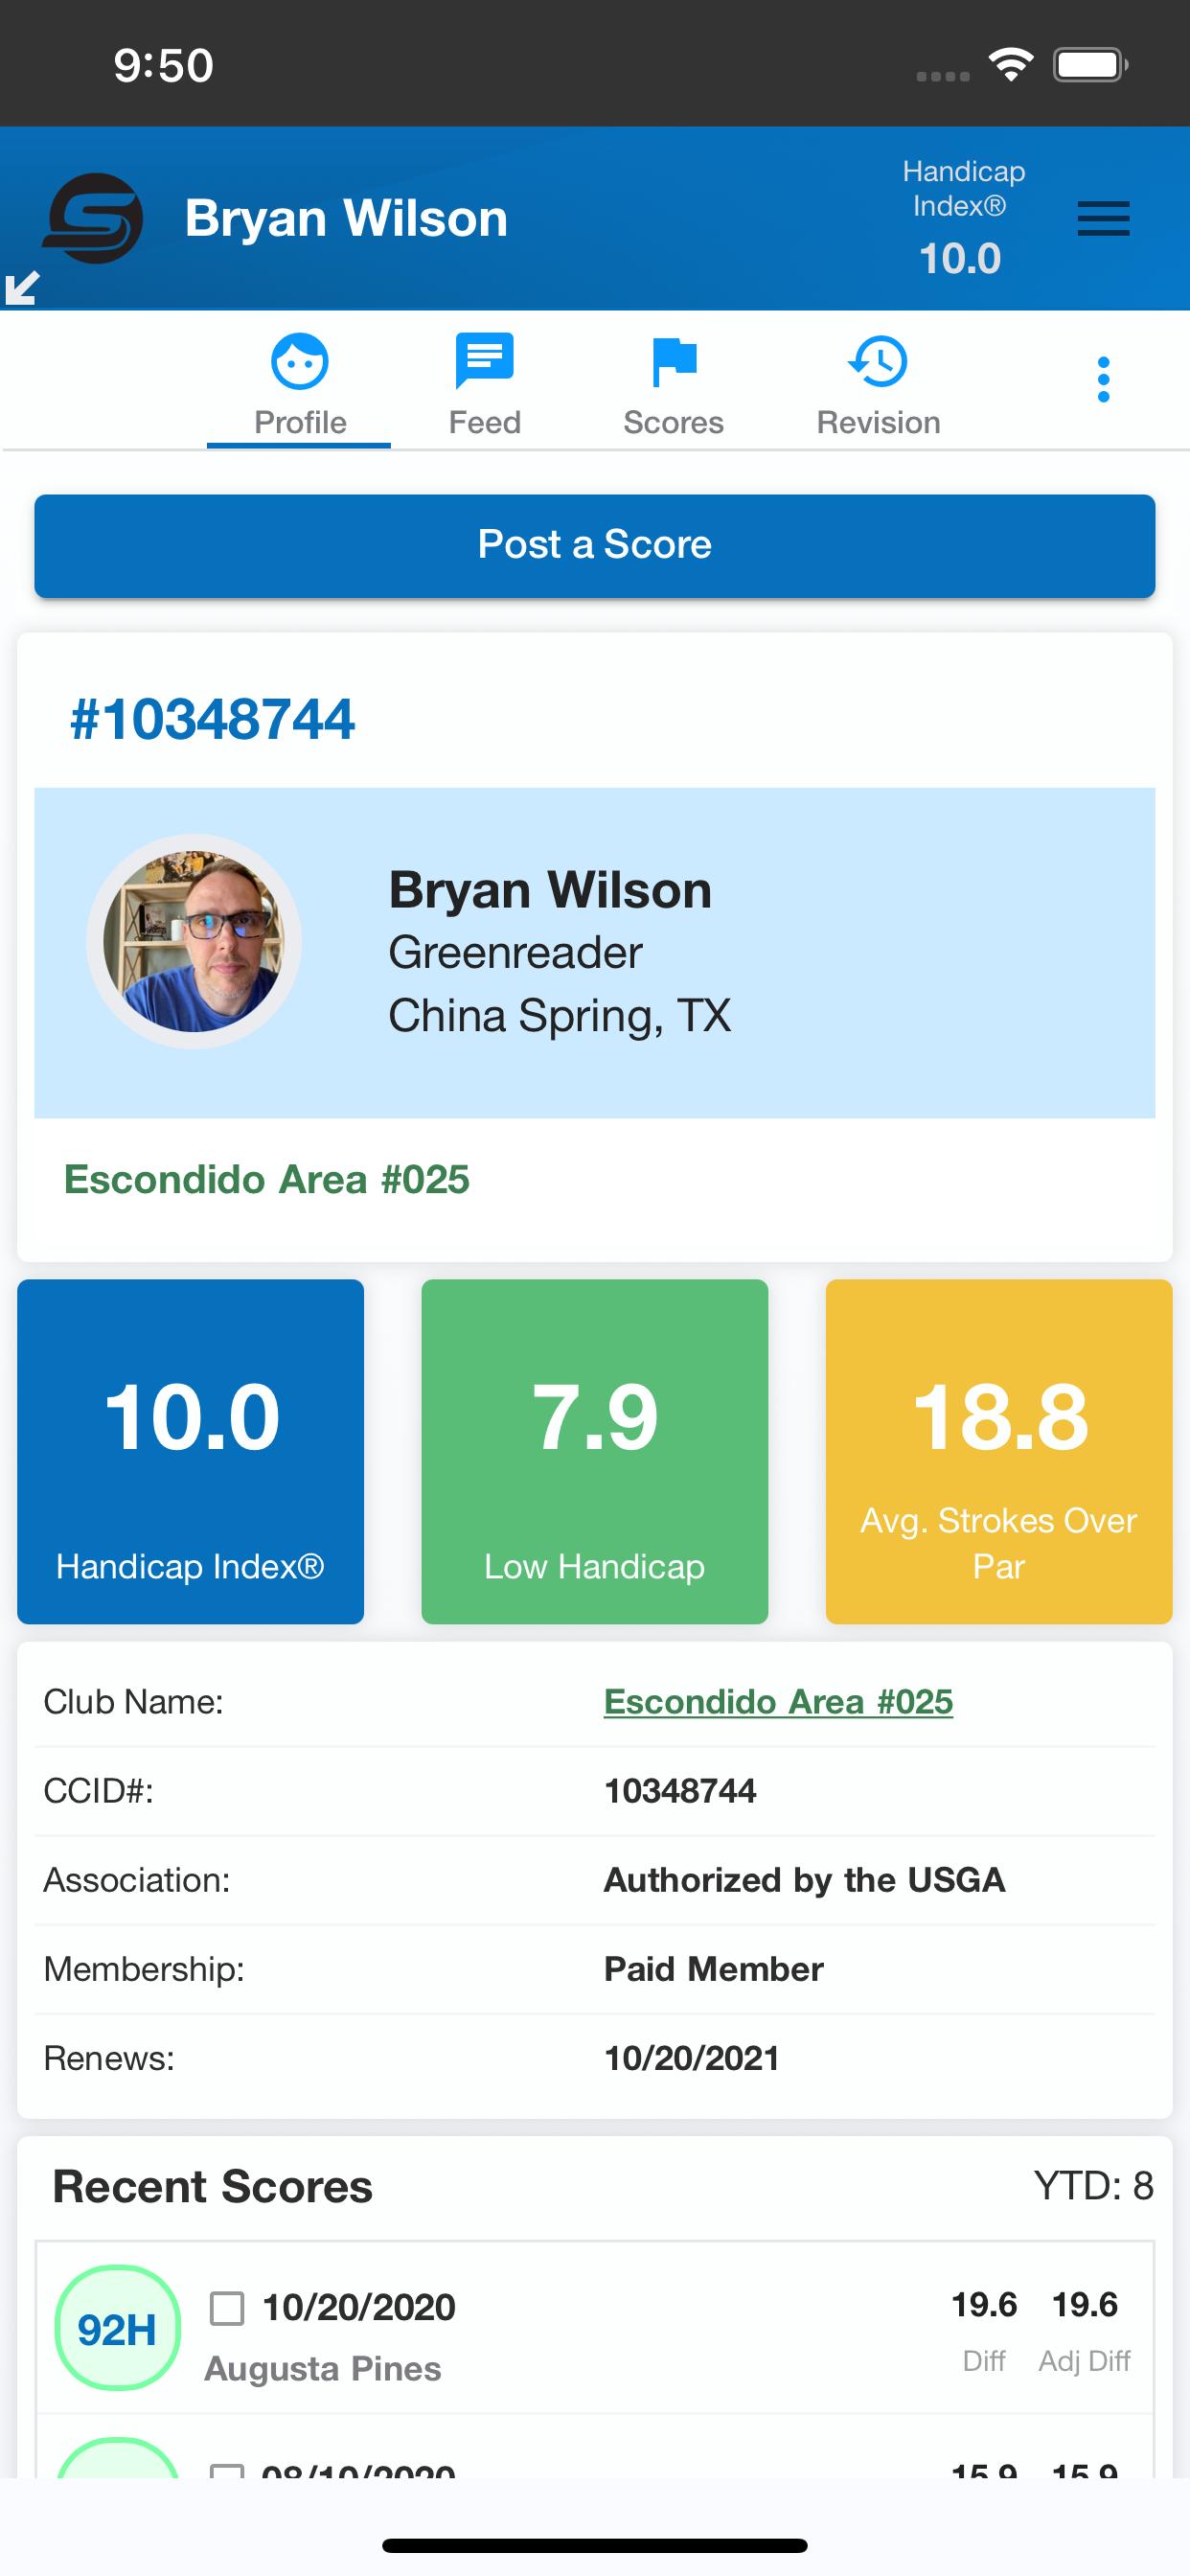Viewport: 1190px width, 2576px height.
Task: Tap Bryan Wilson's profile photo
Action: pos(194,941)
